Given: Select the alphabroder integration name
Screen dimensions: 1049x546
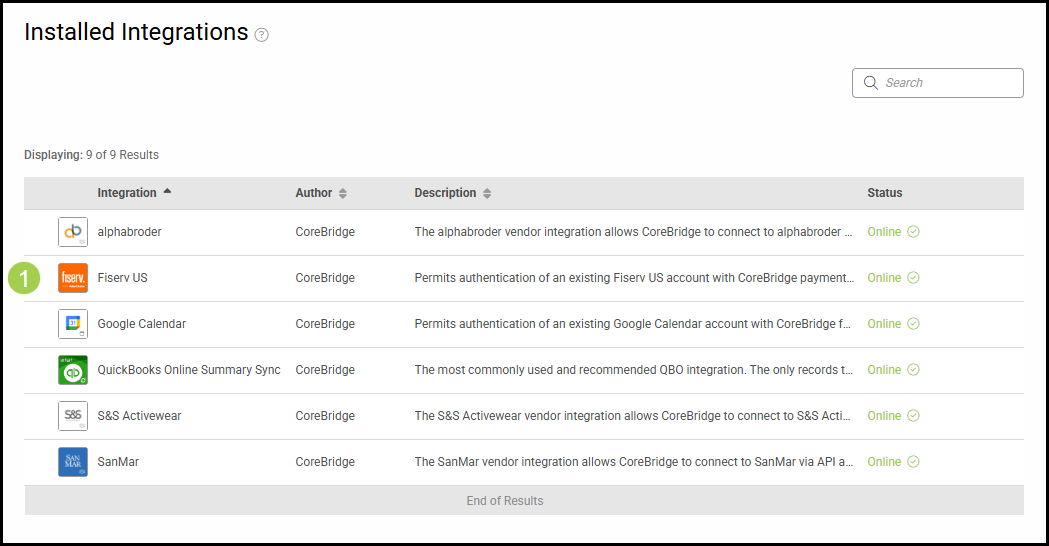Looking at the screenshot, I should (129, 232).
